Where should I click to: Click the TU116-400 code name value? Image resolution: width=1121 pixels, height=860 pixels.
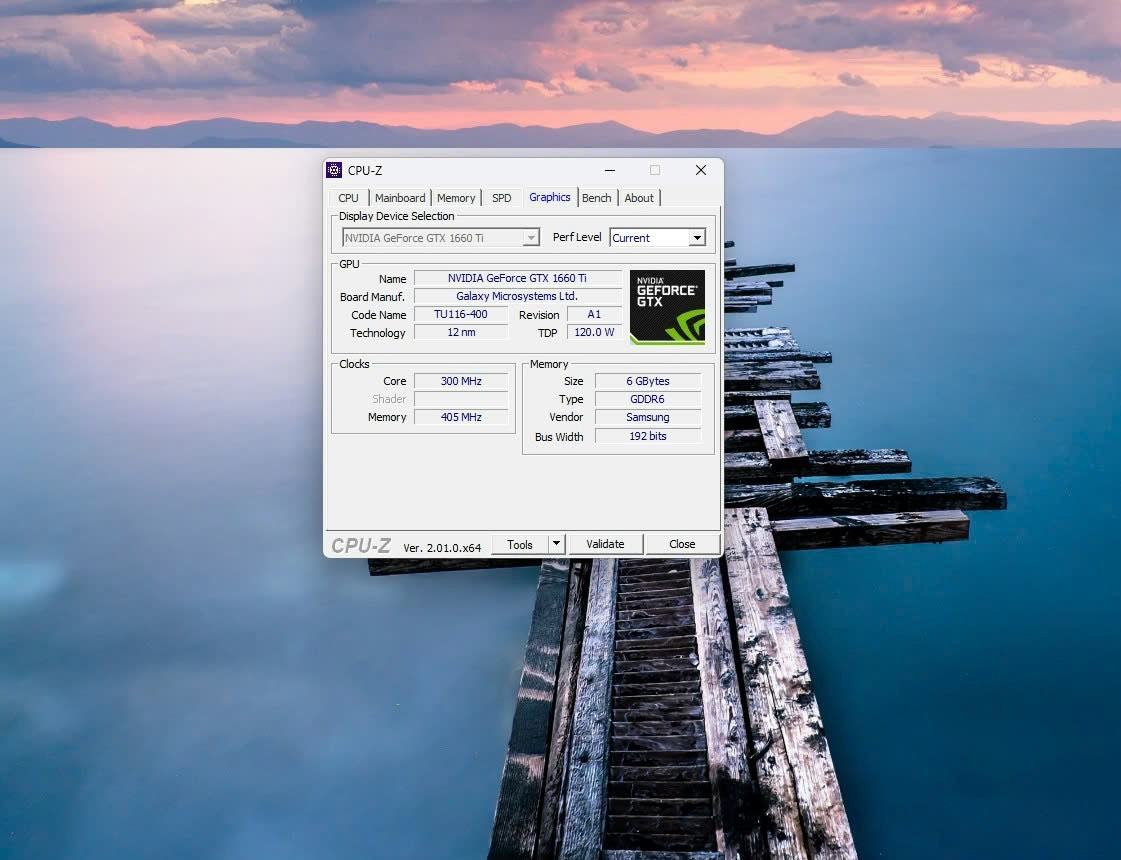(x=460, y=314)
